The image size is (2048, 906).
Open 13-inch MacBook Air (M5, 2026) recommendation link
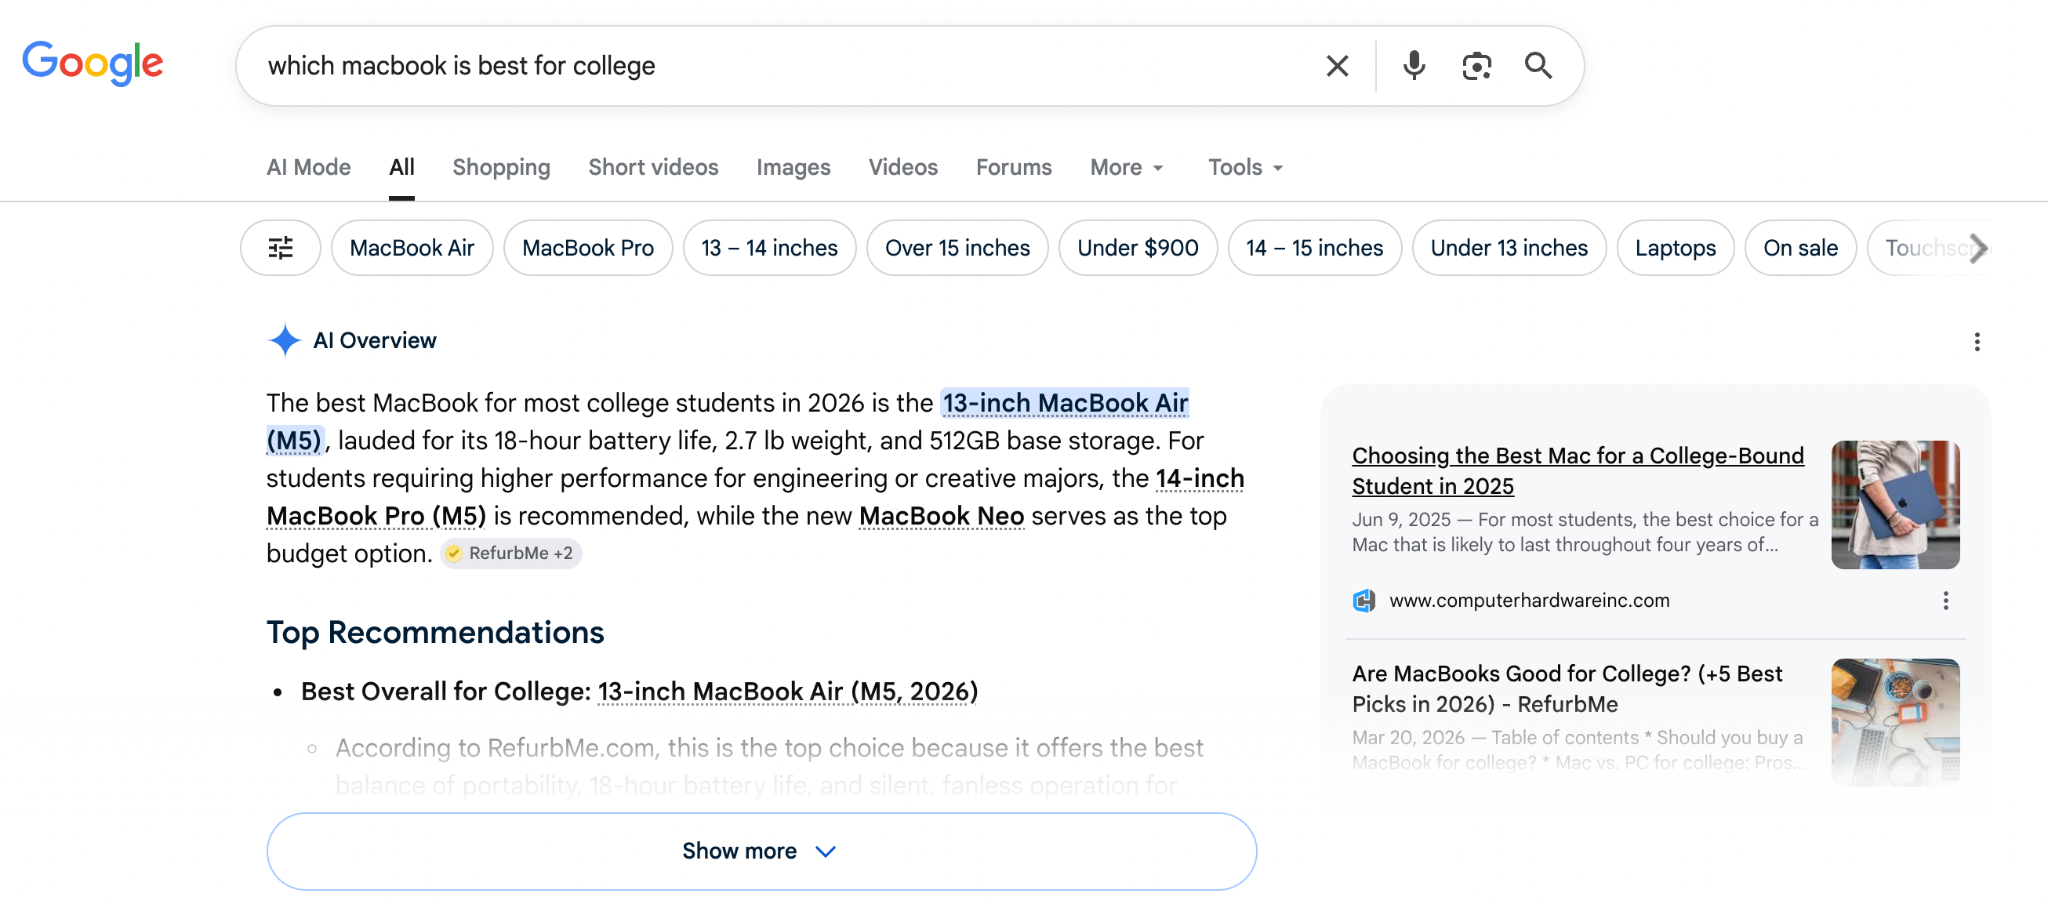[x=788, y=692]
